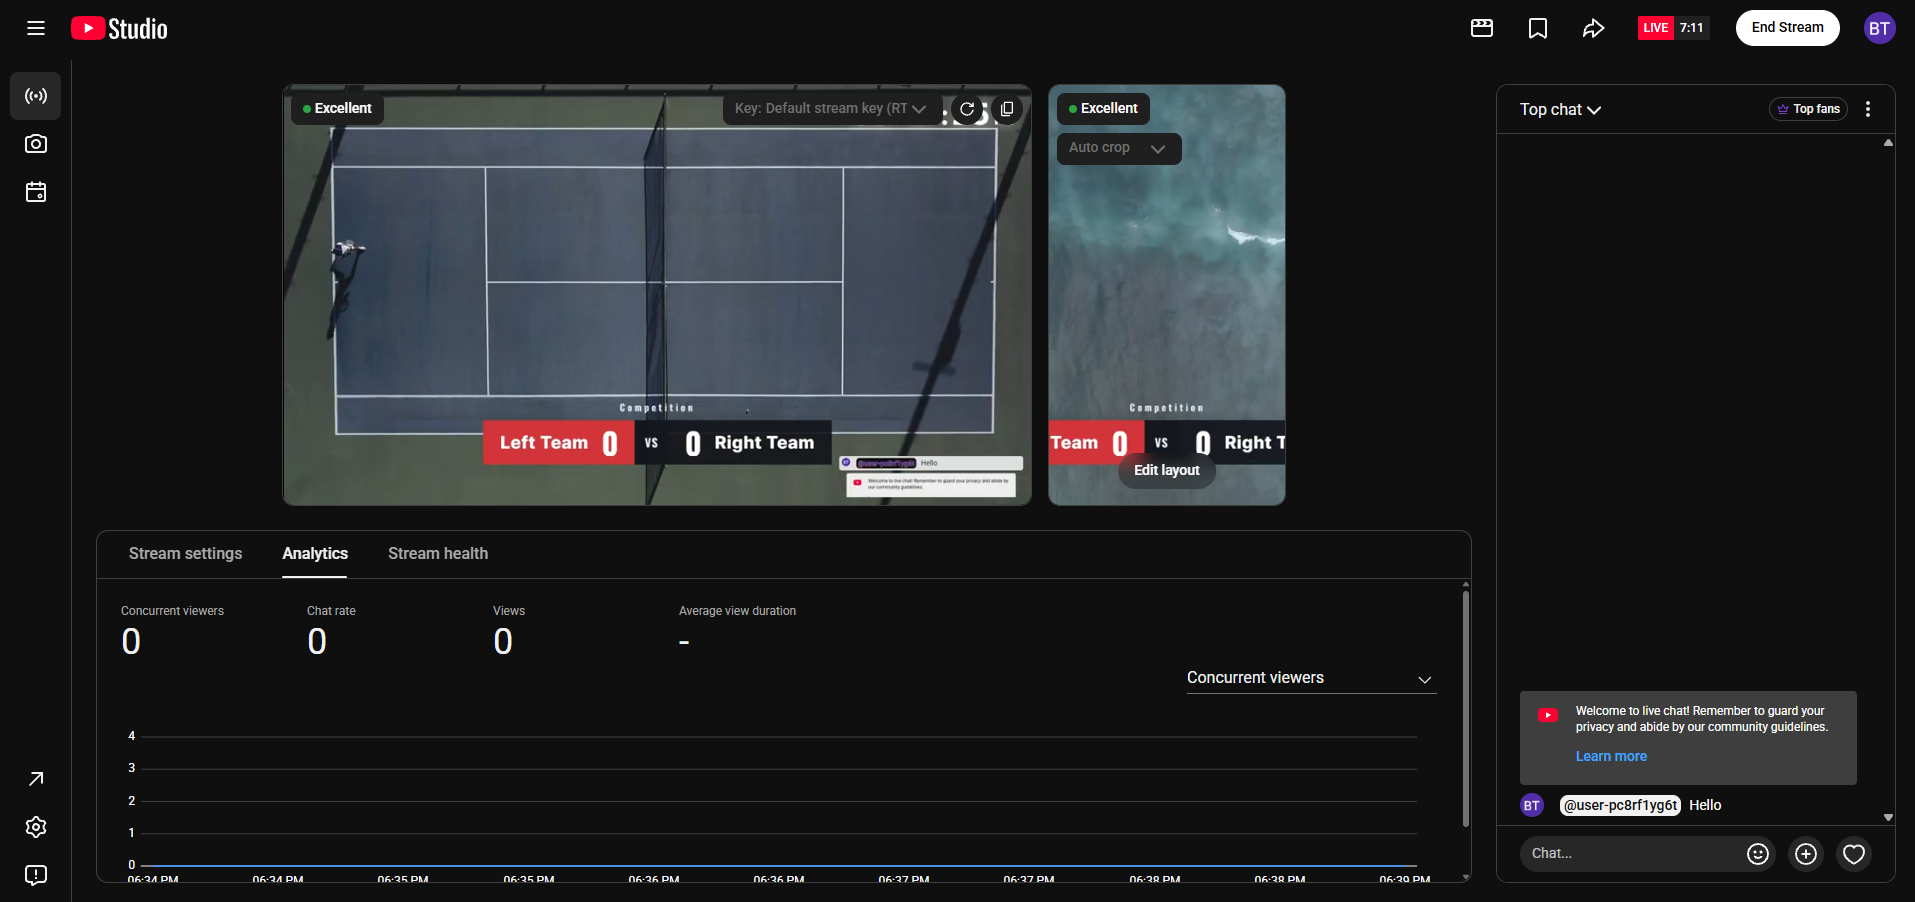Open the hamburger navigation menu
Screen dimensions: 1915x902
pos(36,28)
